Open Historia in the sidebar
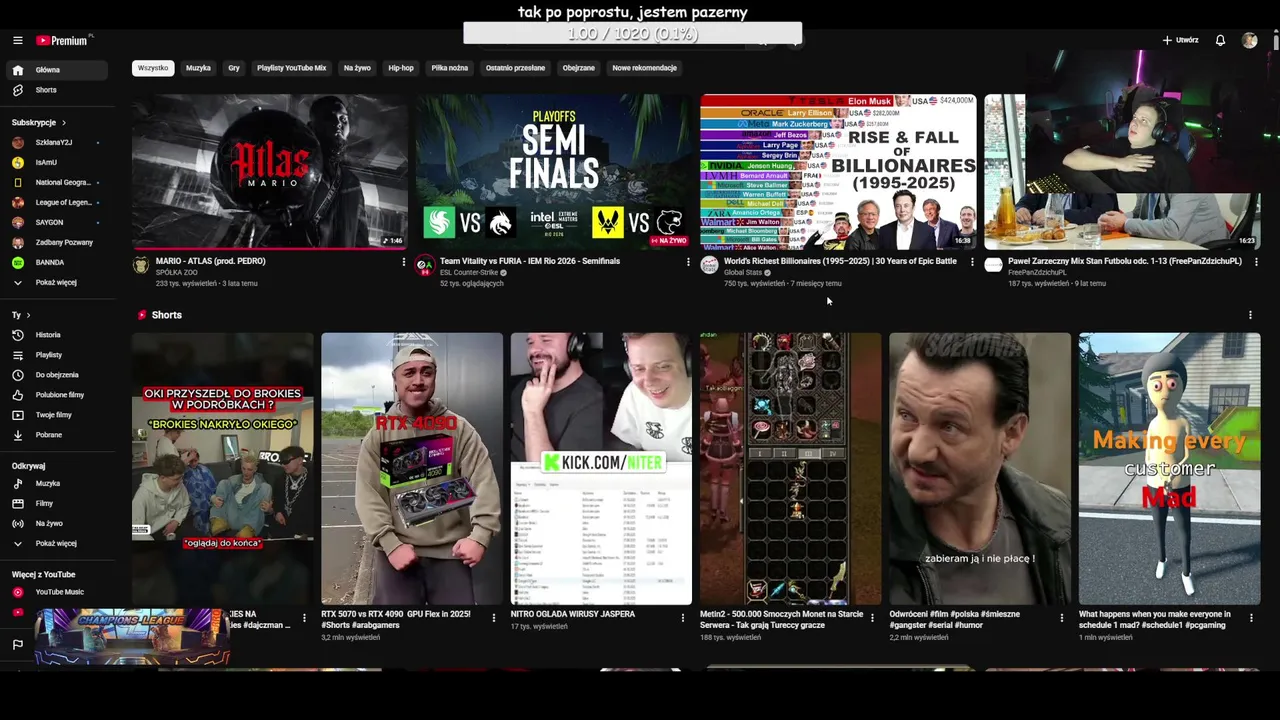 [x=55, y=335]
